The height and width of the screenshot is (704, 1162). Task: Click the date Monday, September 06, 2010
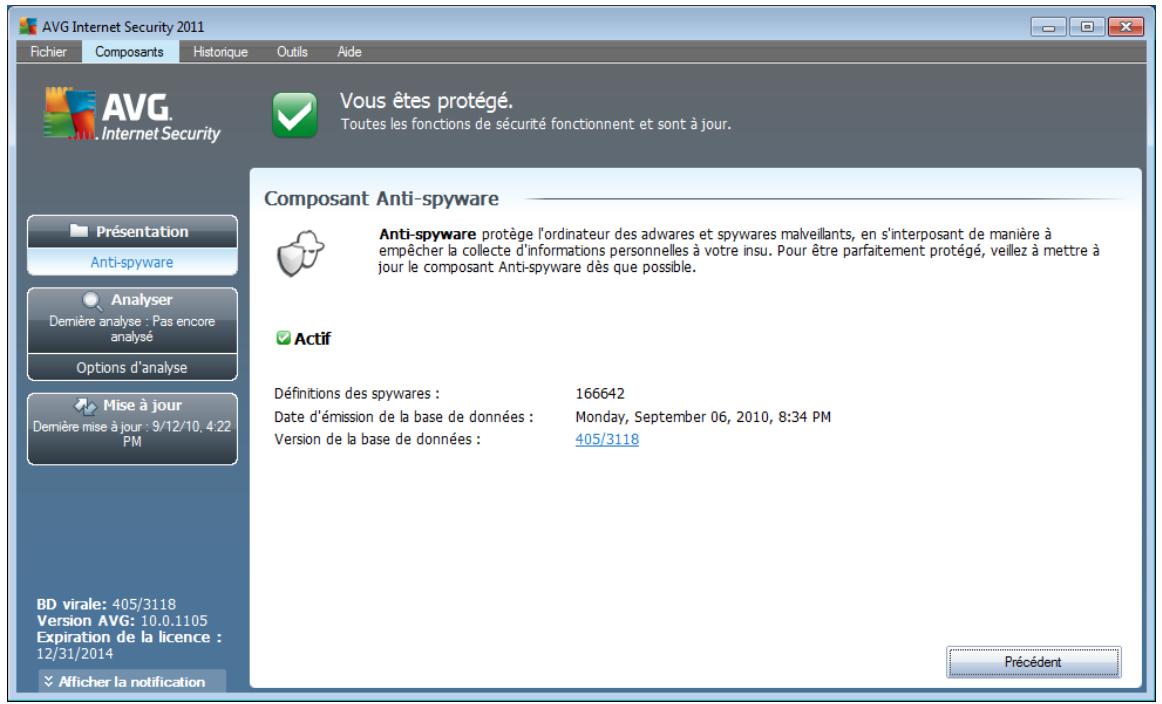coord(703,417)
